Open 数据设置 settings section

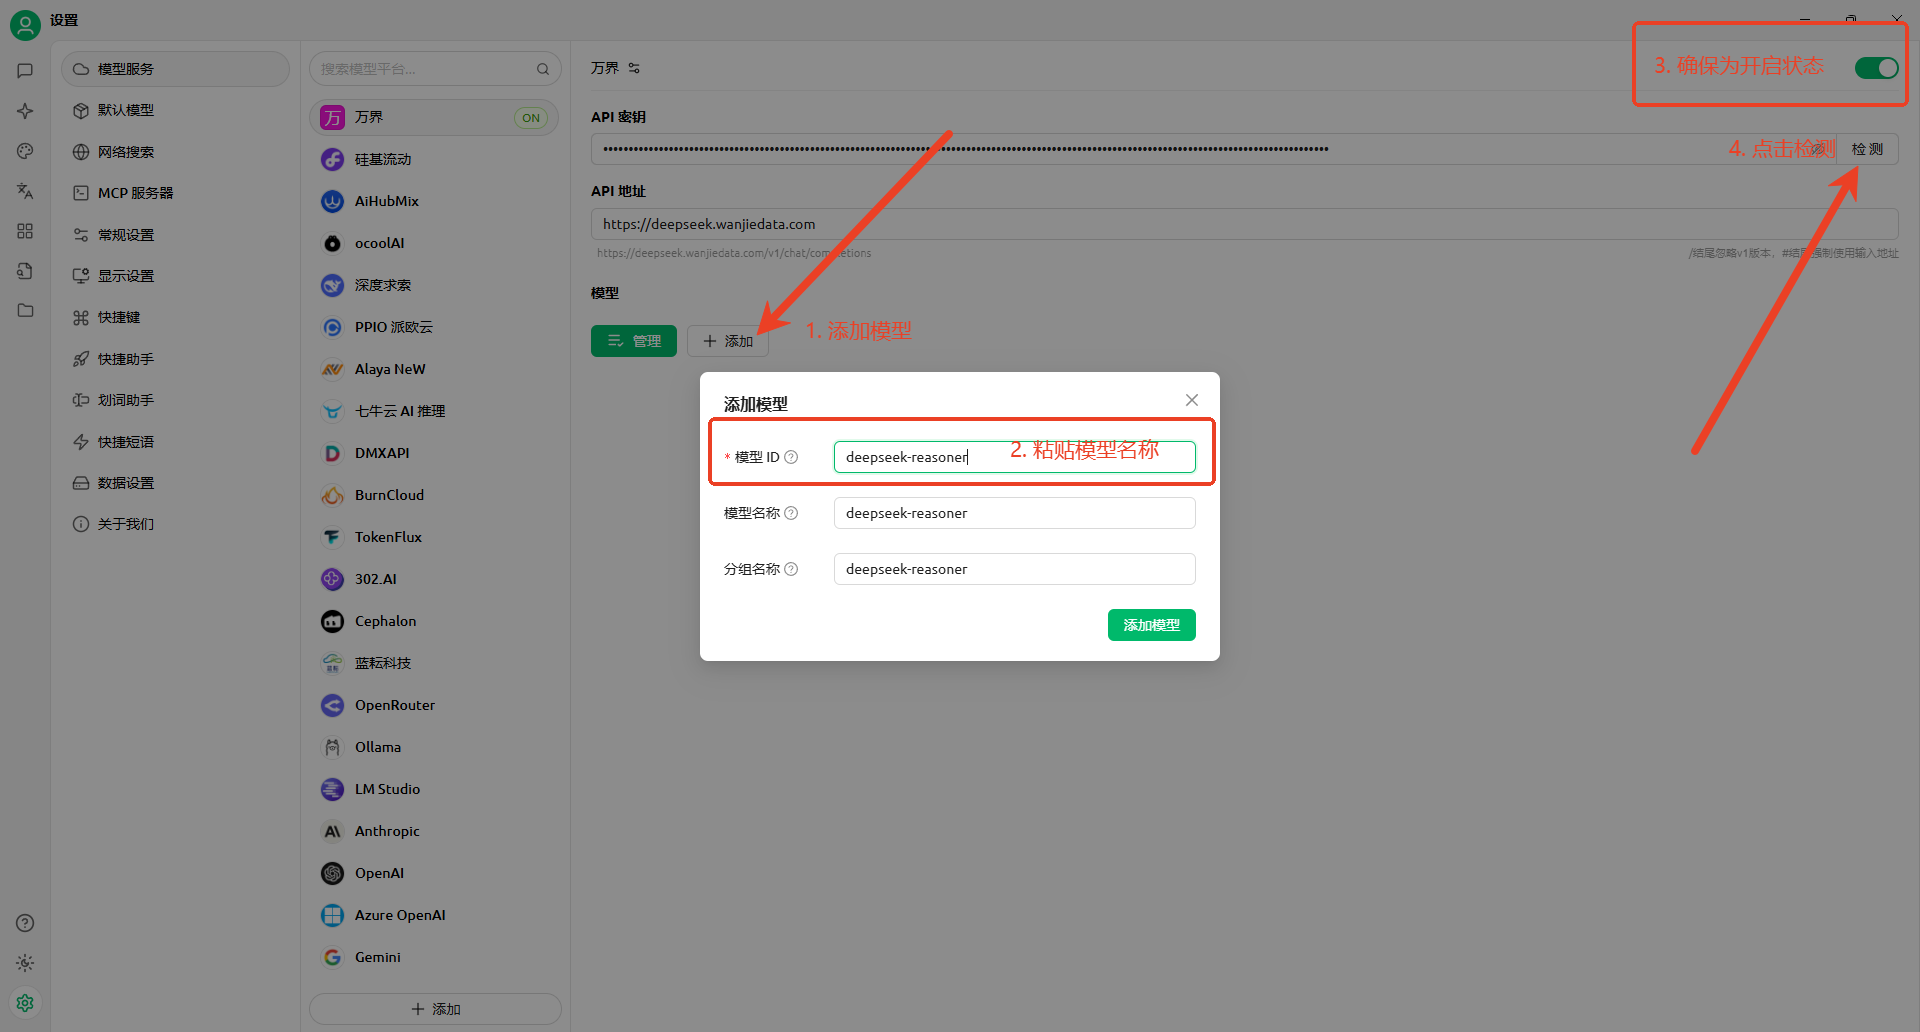click(x=175, y=483)
